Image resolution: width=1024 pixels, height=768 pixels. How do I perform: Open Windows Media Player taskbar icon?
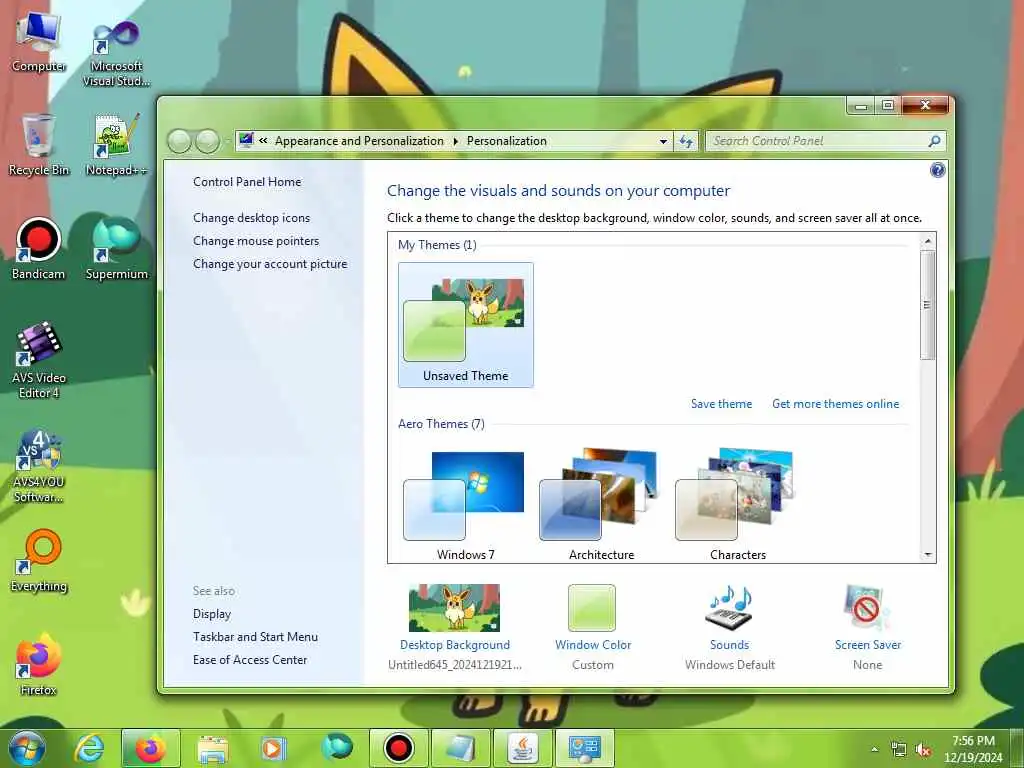click(x=273, y=748)
